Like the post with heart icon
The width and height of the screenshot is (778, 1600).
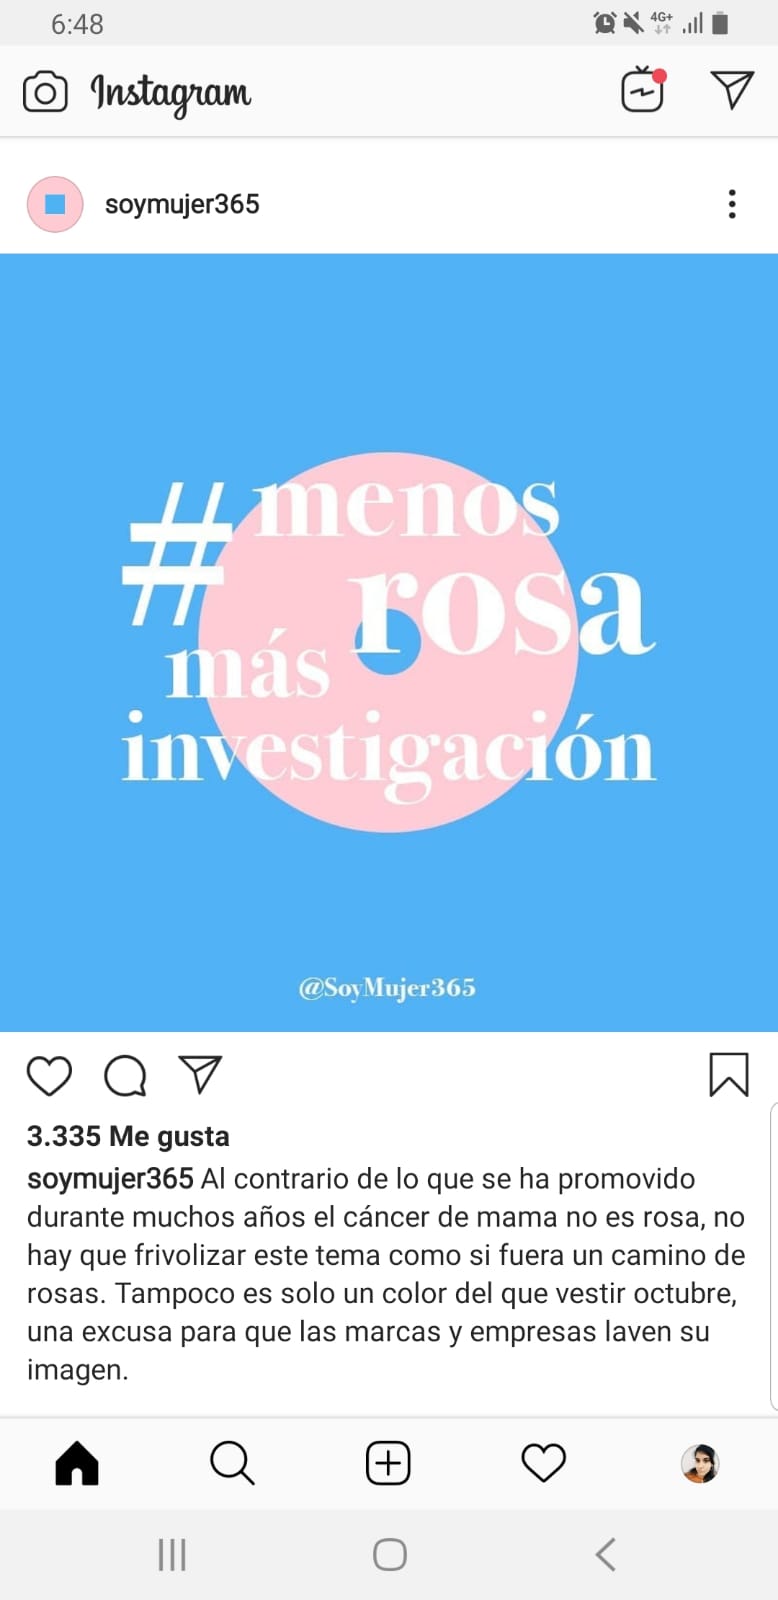pyautogui.click(x=49, y=1076)
